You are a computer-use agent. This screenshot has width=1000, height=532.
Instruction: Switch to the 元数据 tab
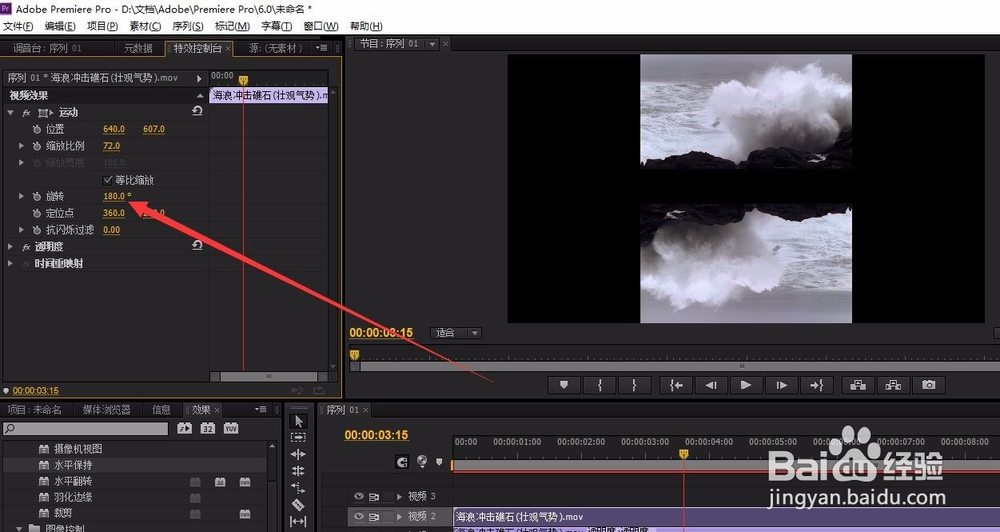pyautogui.click(x=138, y=48)
